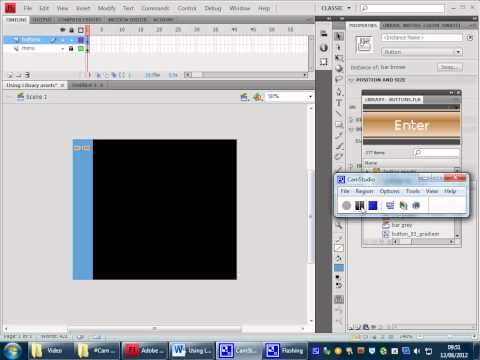Select the Pencil tool
Image resolution: width=480 pixels, height=360 pixels.
(339, 135)
